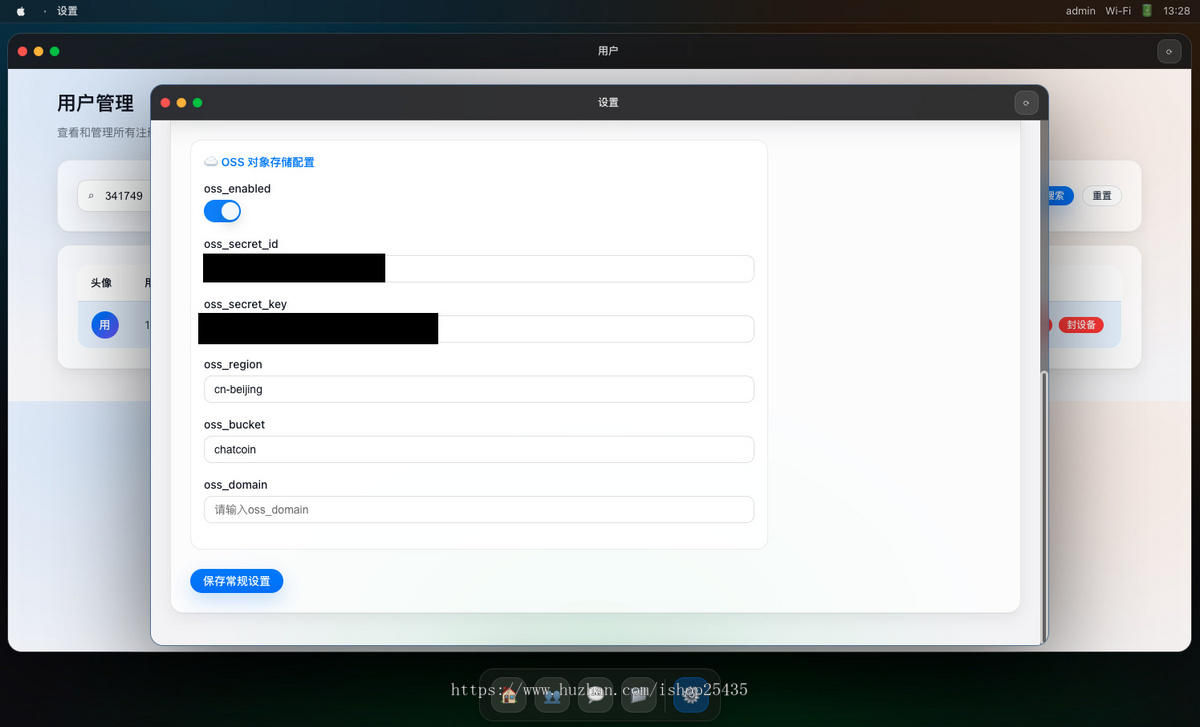Viewport: 1200px width, 727px height.
Task: Toggle the oss_enabled switch off
Action: tap(222, 211)
